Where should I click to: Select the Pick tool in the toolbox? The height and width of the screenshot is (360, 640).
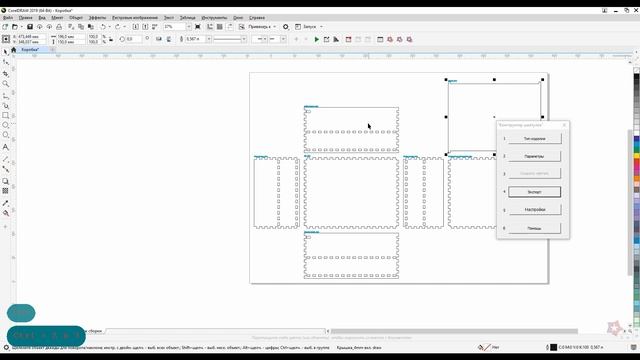tap(5, 52)
